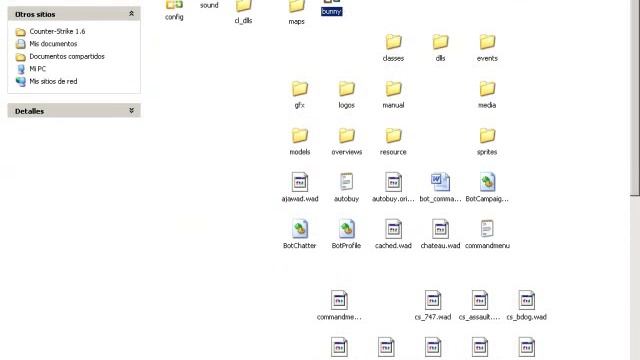The height and width of the screenshot is (360, 640).
Task: Click the vertical scrollbar thumb
Action: (635, 98)
